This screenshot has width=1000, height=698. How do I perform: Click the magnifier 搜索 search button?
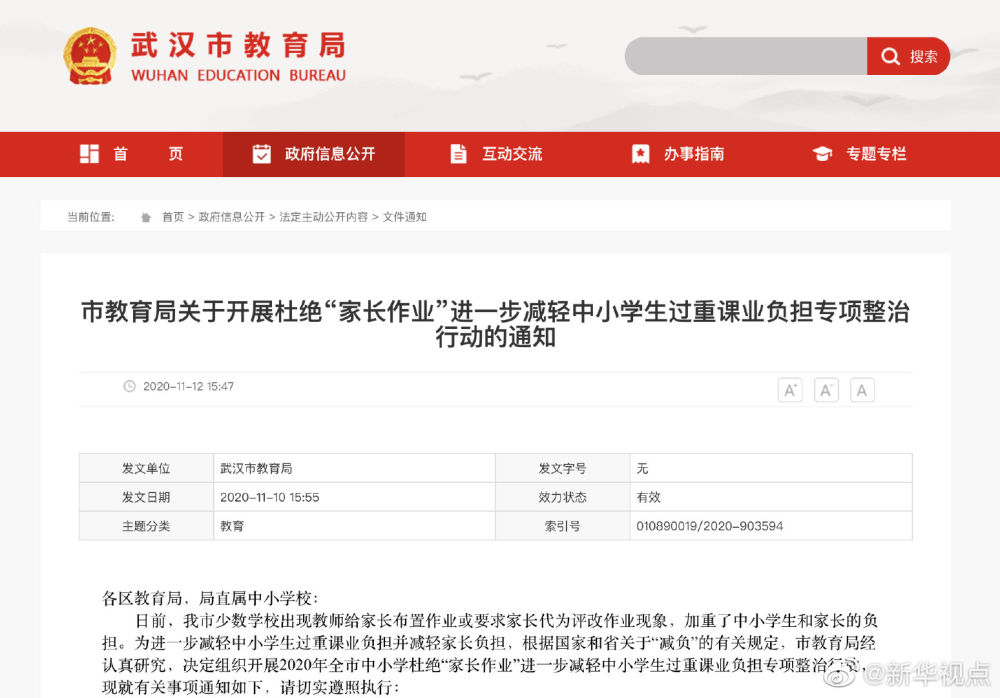pyautogui.click(x=908, y=56)
